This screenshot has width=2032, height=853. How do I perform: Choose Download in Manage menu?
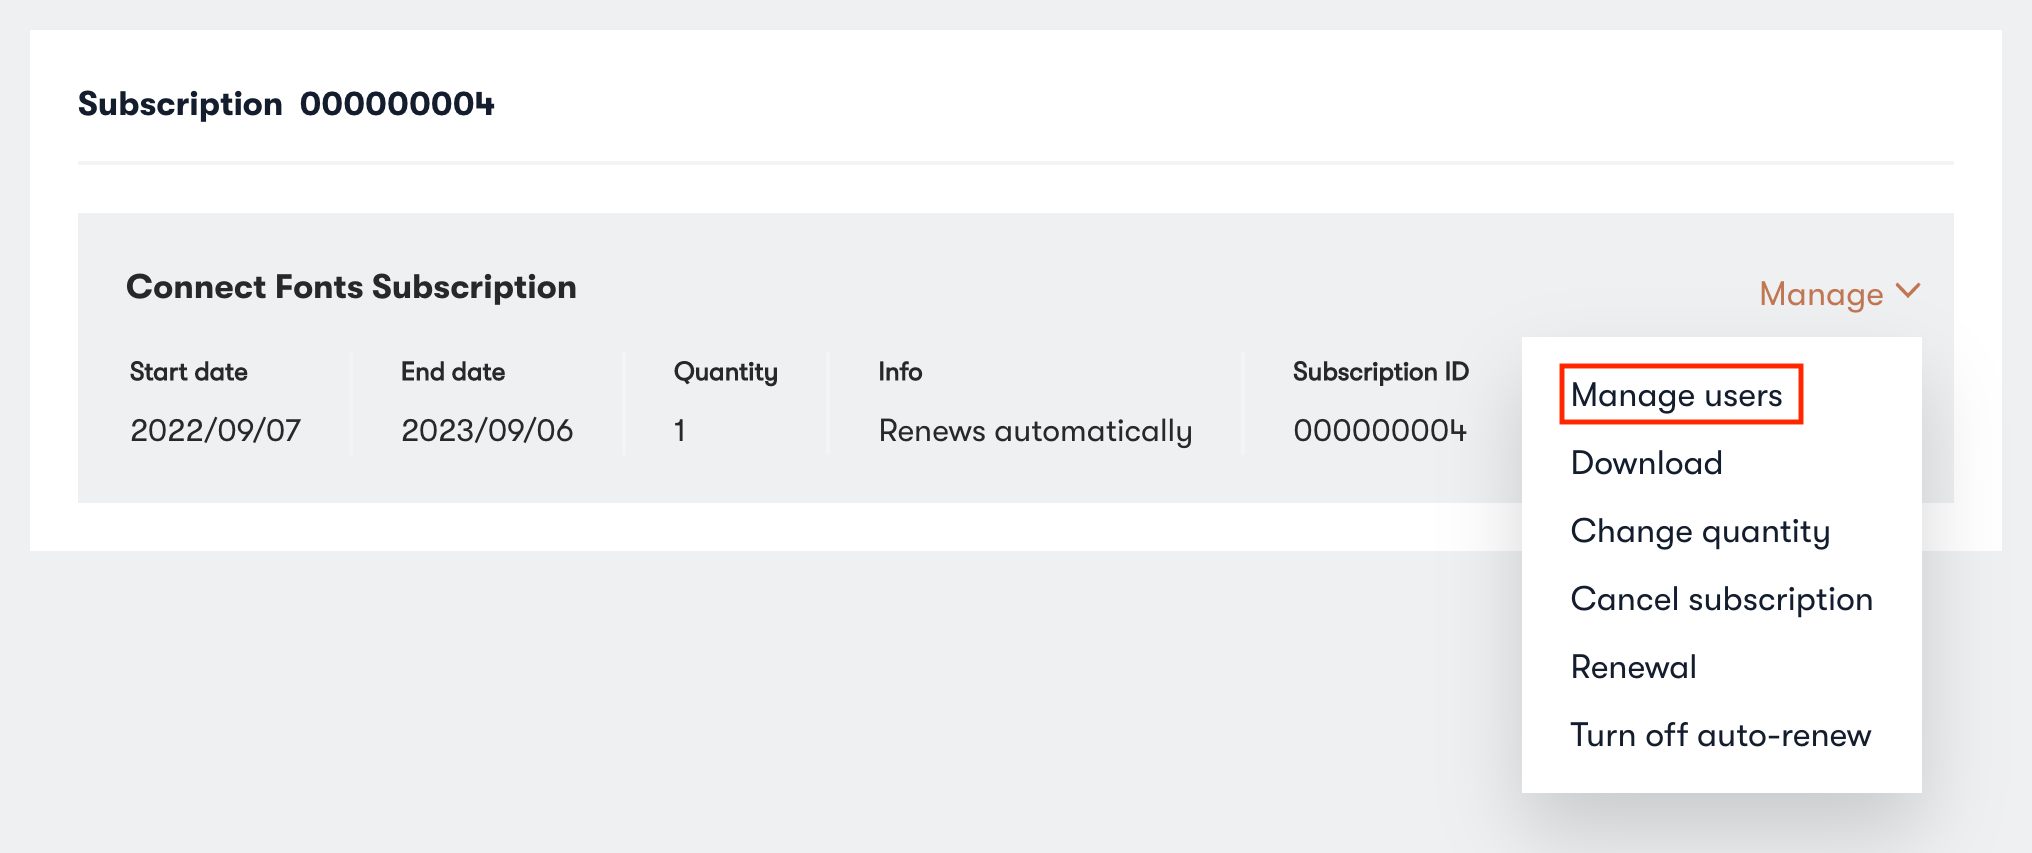(1646, 463)
